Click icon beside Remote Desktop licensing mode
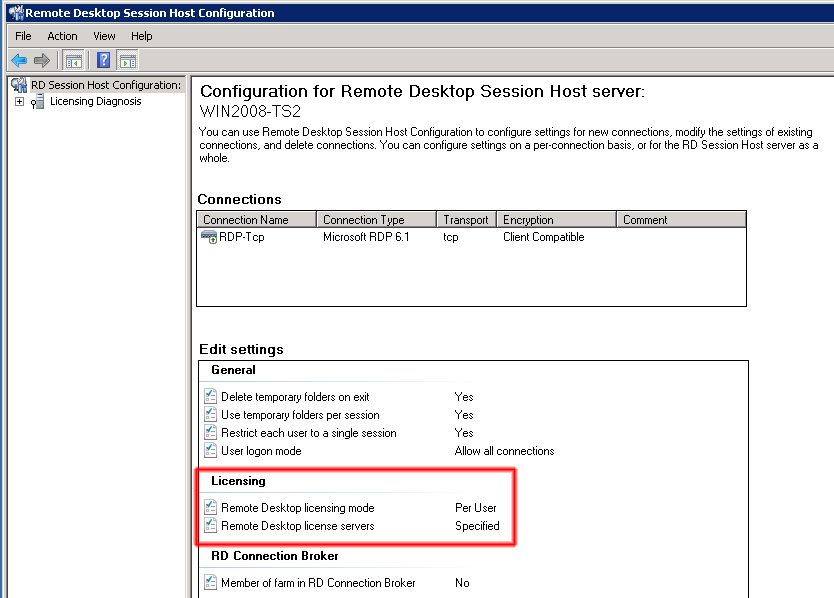The image size is (834, 598). click(211, 508)
